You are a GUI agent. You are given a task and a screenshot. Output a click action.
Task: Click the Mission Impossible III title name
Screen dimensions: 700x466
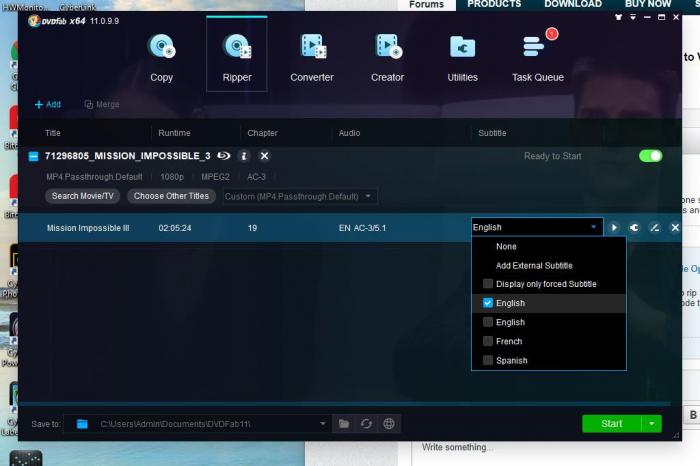(x=88, y=228)
